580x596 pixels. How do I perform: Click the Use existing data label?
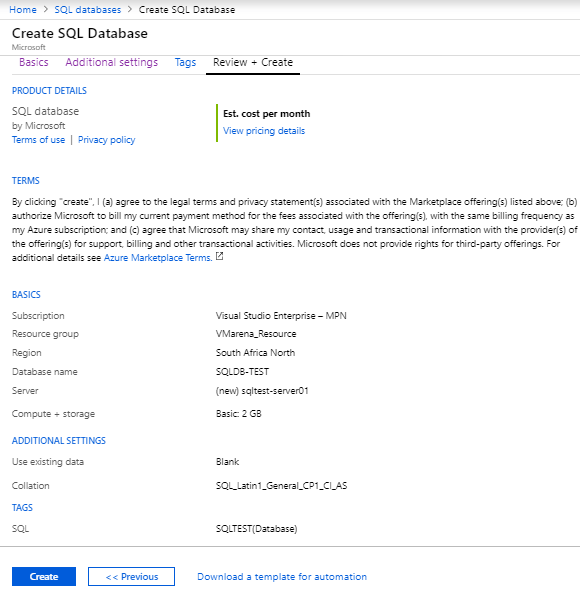[48, 462]
